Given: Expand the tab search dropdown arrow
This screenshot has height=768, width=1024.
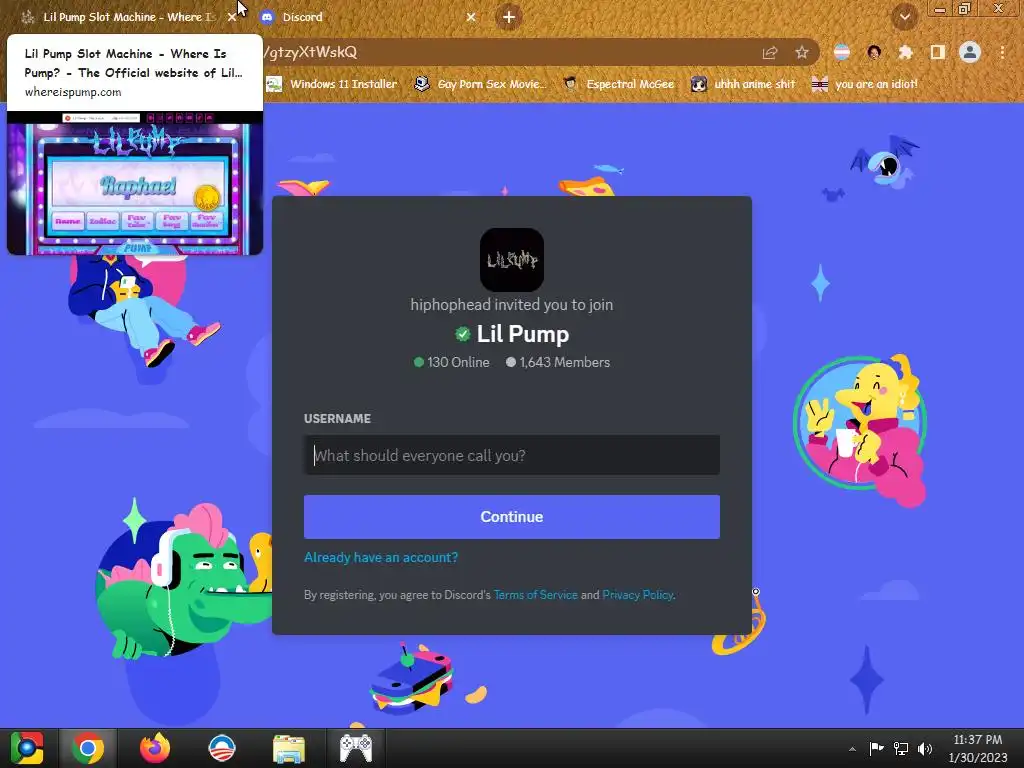Looking at the screenshot, I should click(904, 17).
